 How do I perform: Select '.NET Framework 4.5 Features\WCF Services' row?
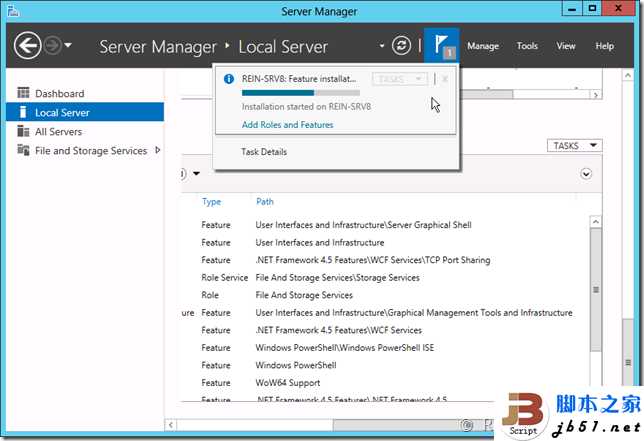(x=385, y=330)
